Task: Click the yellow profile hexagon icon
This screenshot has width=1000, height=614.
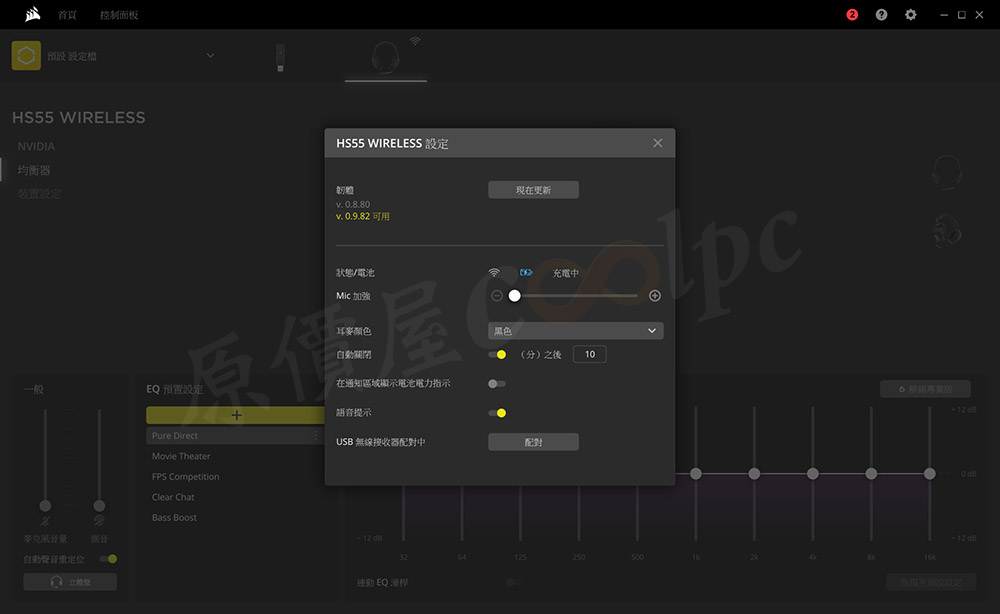Action: click(x=26, y=55)
